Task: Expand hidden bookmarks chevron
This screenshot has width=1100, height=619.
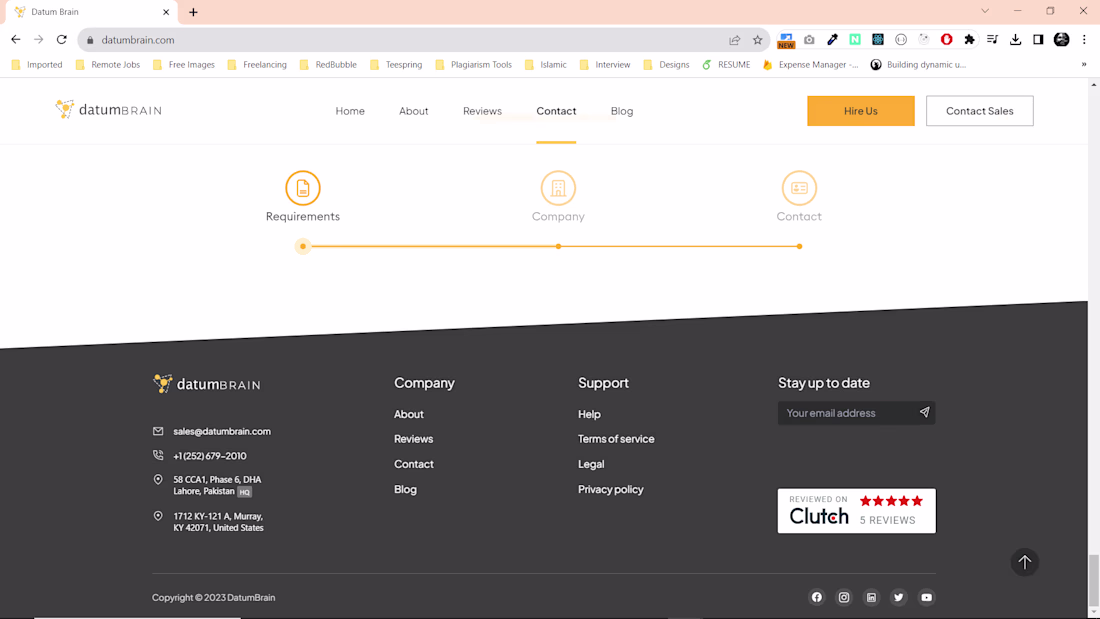Action: [1084, 65]
